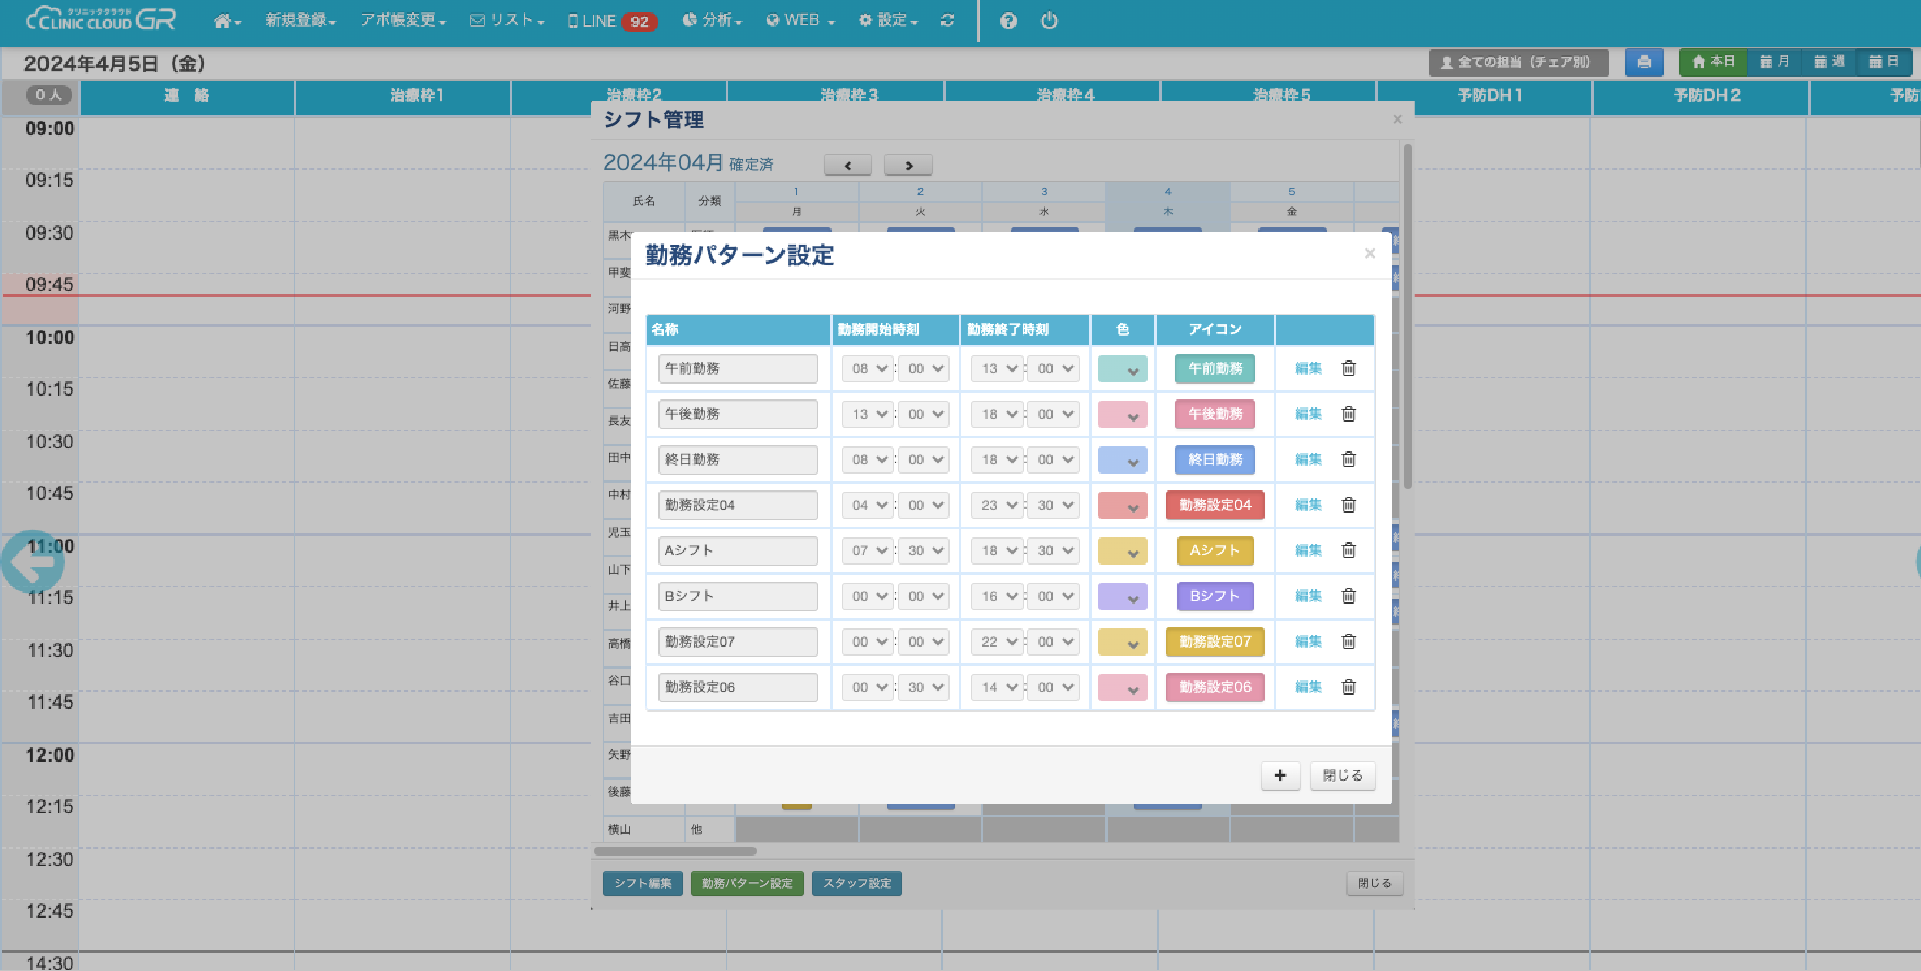This screenshot has width=1921, height=971.
Task: Go to next month arrow
Action: point(908,165)
